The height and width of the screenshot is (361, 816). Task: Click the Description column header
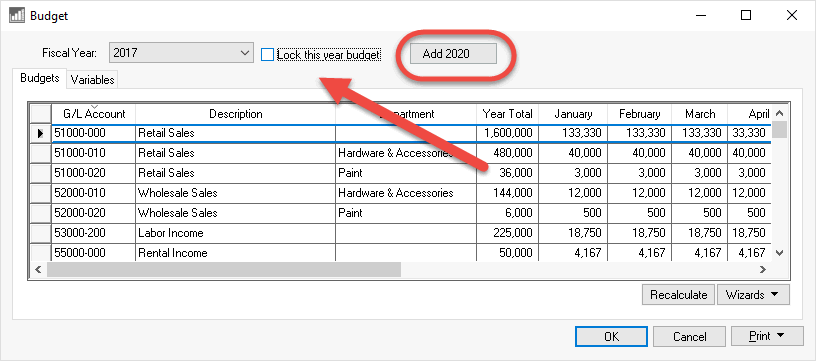click(x=236, y=114)
